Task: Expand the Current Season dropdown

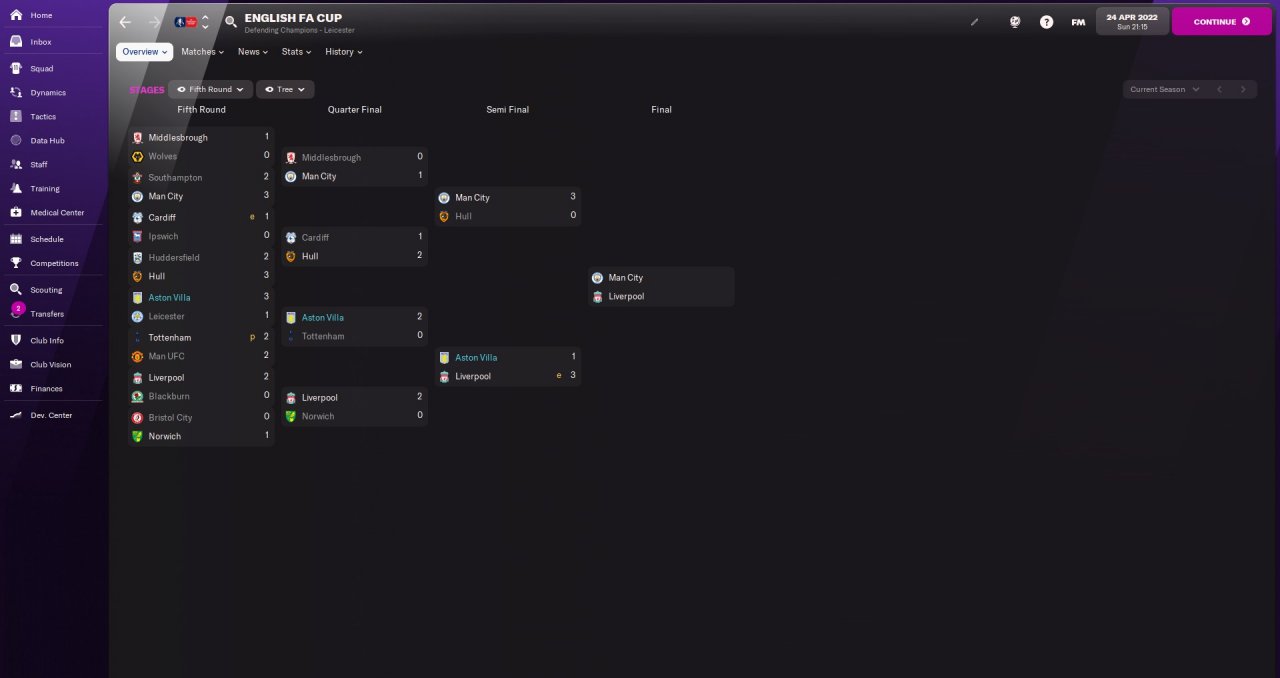Action: pyautogui.click(x=1164, y=89)
